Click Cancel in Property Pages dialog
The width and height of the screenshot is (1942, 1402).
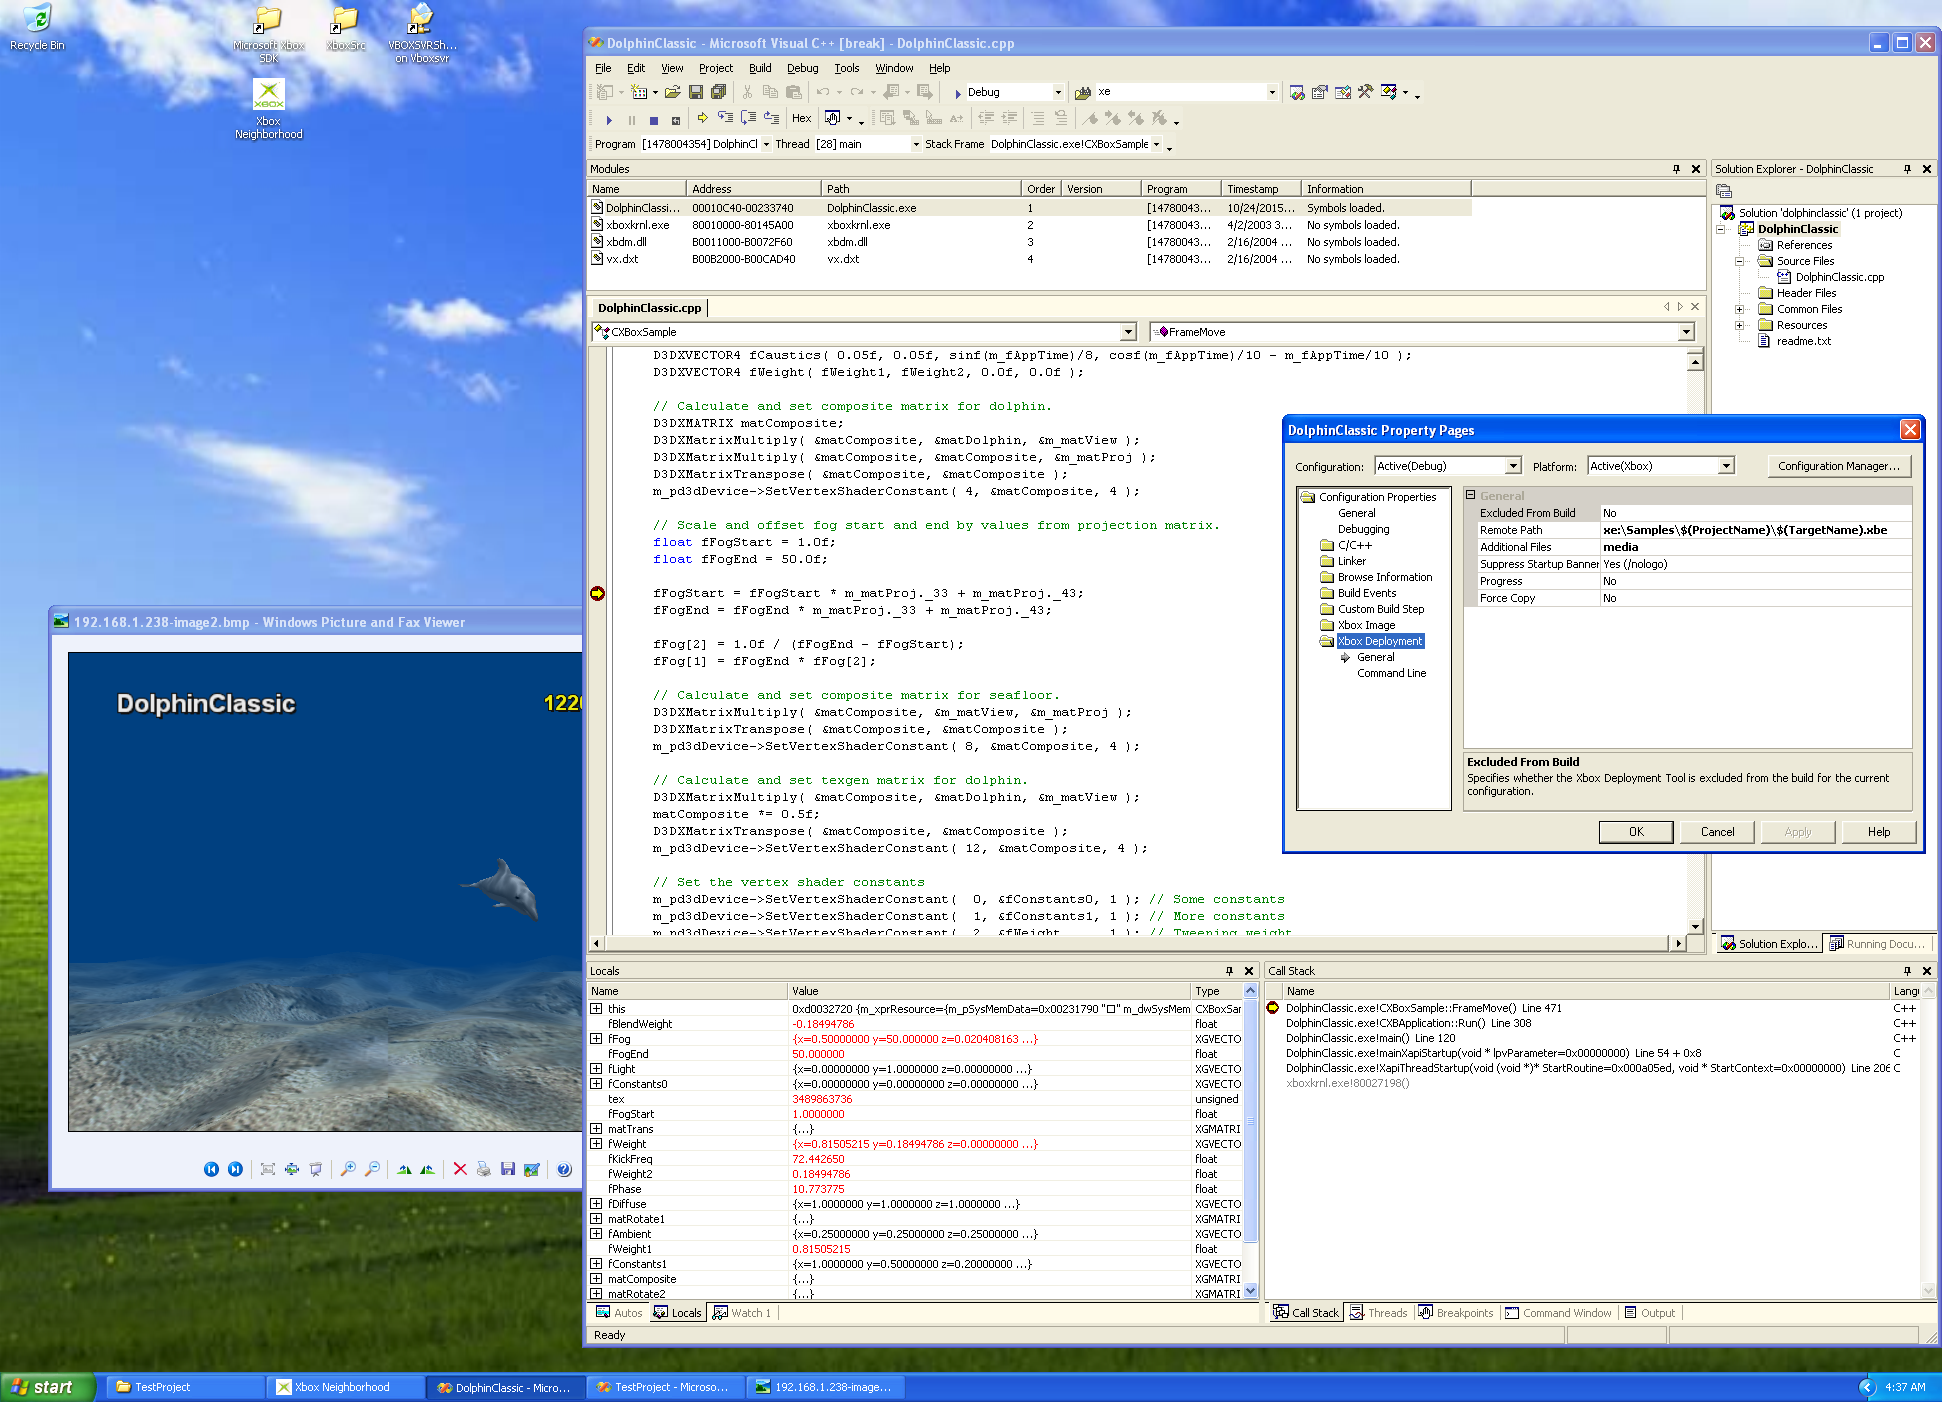coord(1718,832)
